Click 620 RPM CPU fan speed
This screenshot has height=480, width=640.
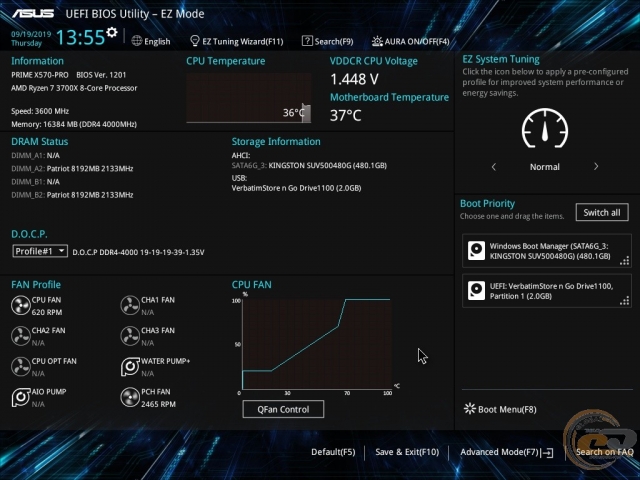47,312
